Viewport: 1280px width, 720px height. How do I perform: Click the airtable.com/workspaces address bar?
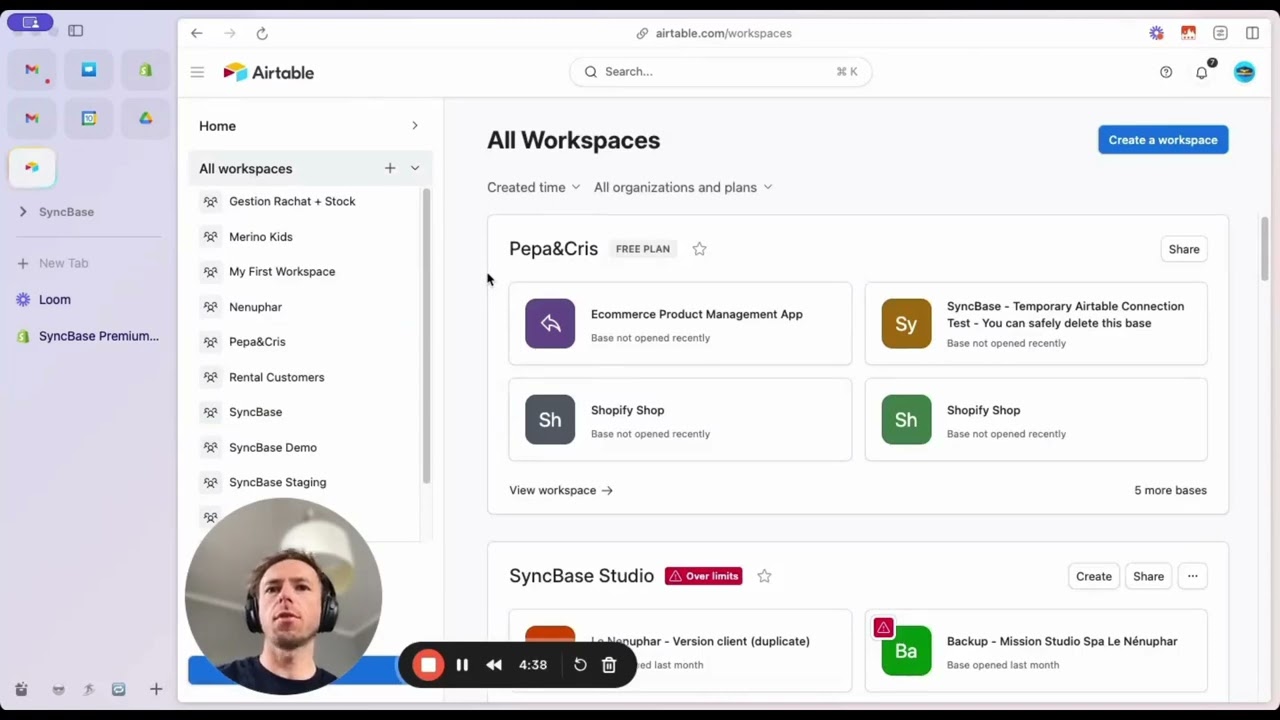coord(714,33)
